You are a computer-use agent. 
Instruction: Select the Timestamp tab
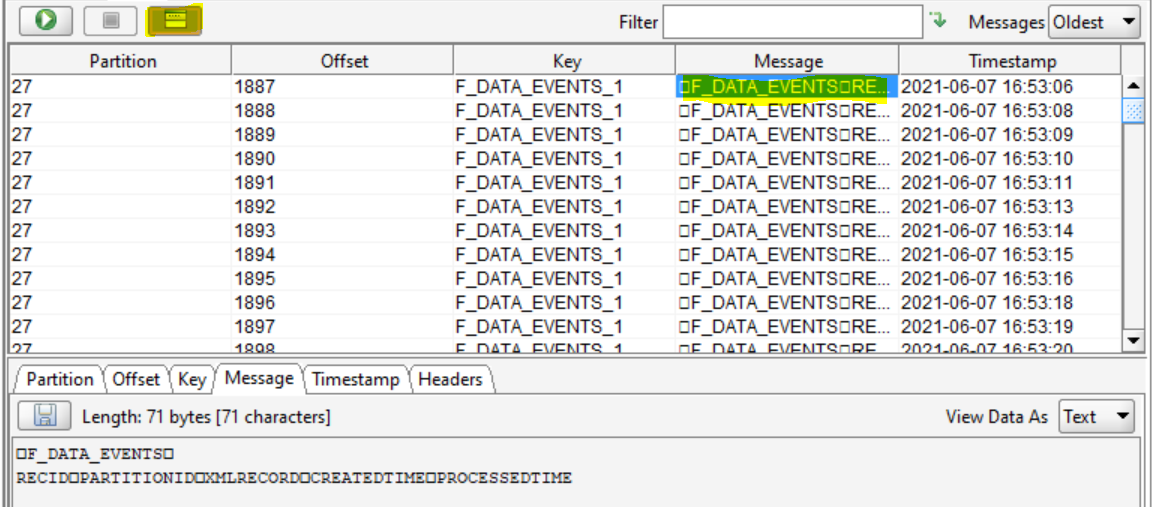[x=355, y=379]
